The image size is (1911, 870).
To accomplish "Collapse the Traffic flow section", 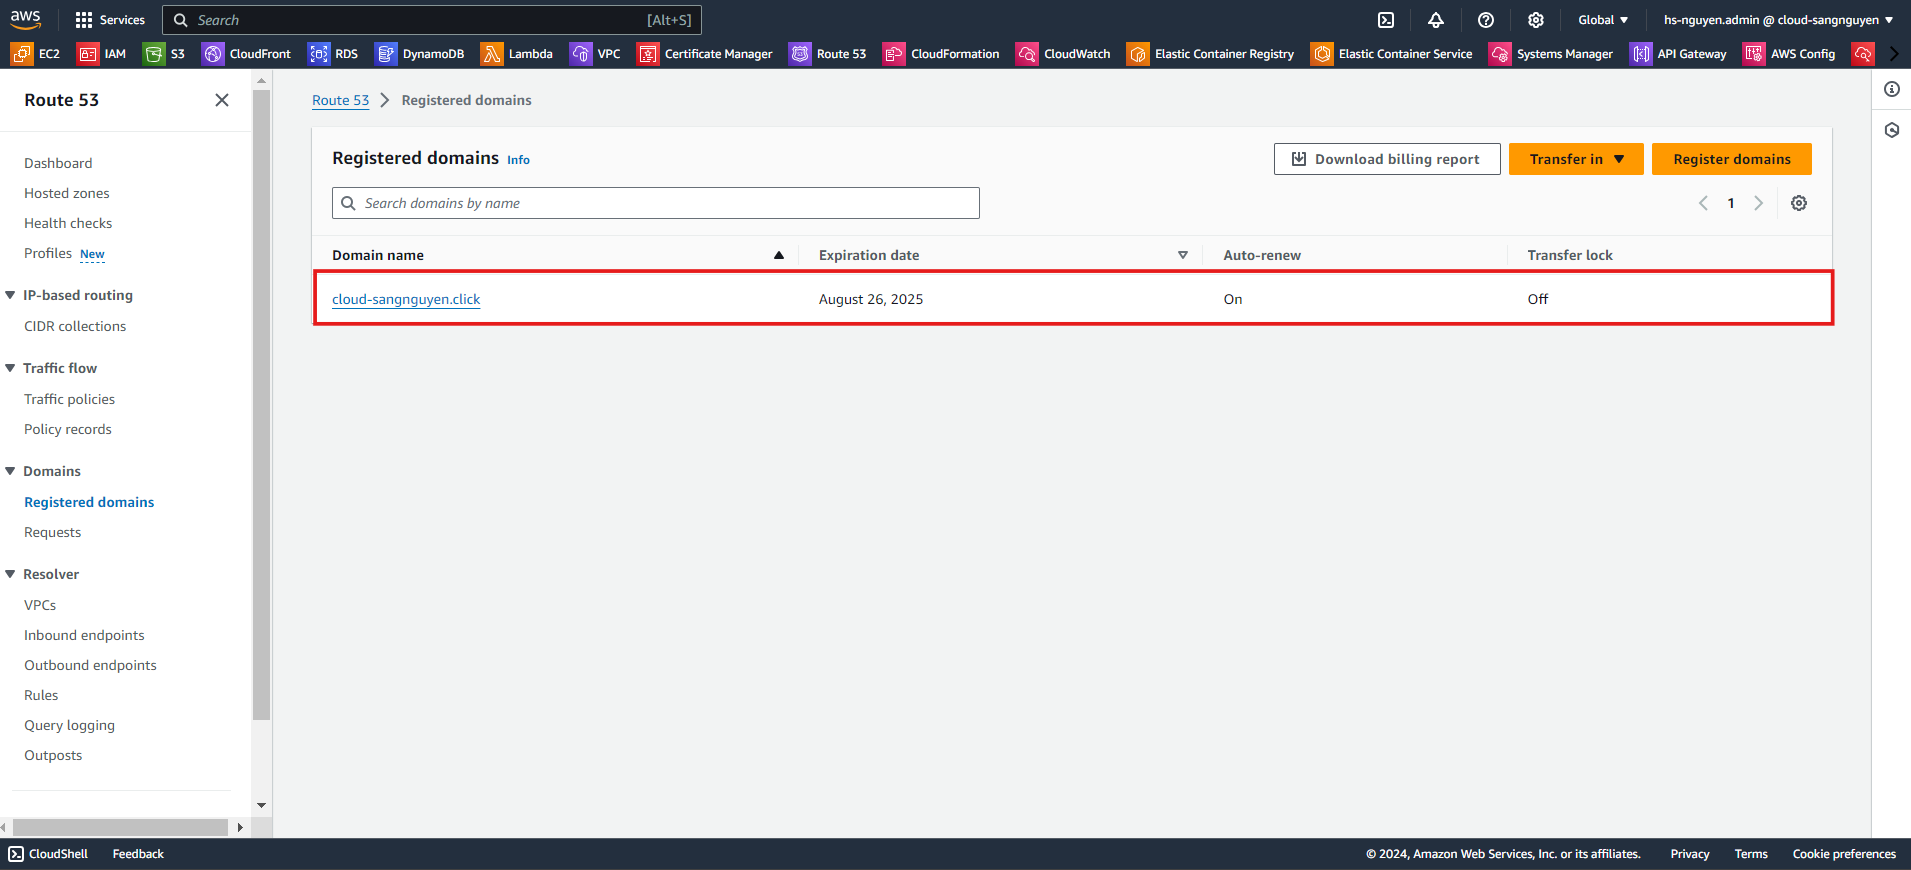I will tap(11, 368).
